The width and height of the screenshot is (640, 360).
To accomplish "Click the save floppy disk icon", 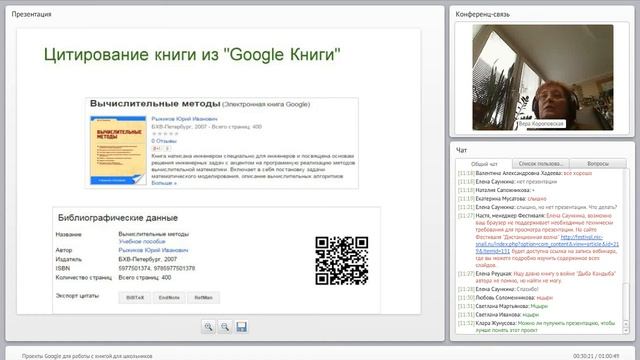I will click(241, 327).
